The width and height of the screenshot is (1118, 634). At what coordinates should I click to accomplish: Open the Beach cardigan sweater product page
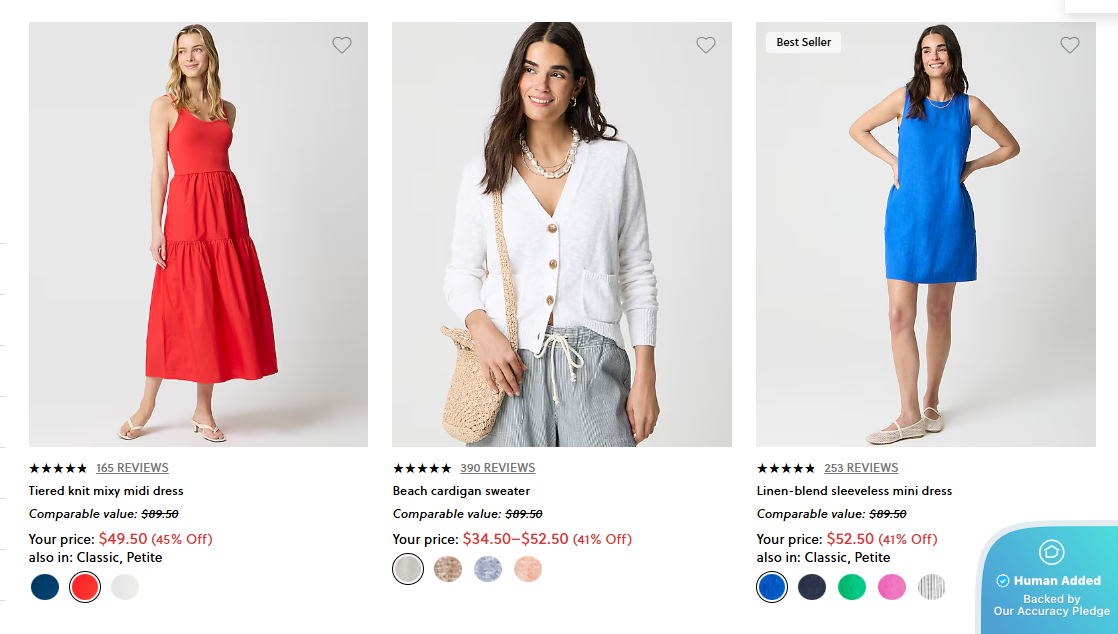[x=461, y=490]
